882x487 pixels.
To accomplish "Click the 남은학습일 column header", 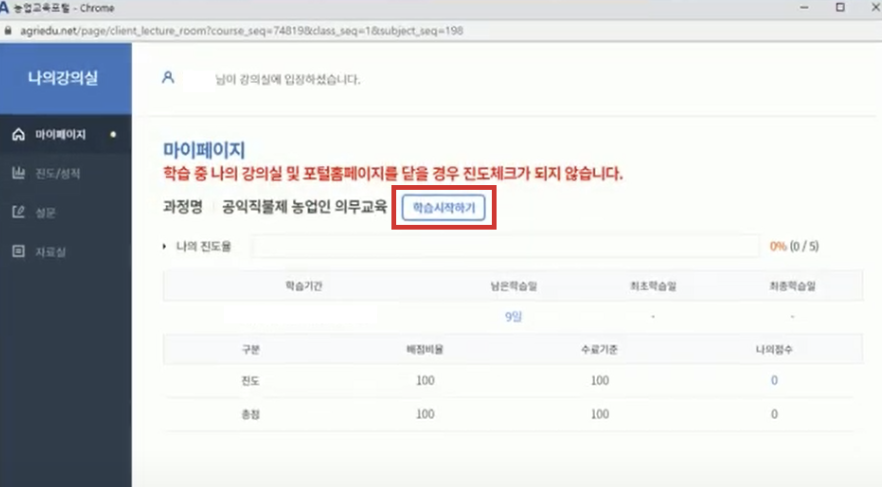I will coord(514,286).
